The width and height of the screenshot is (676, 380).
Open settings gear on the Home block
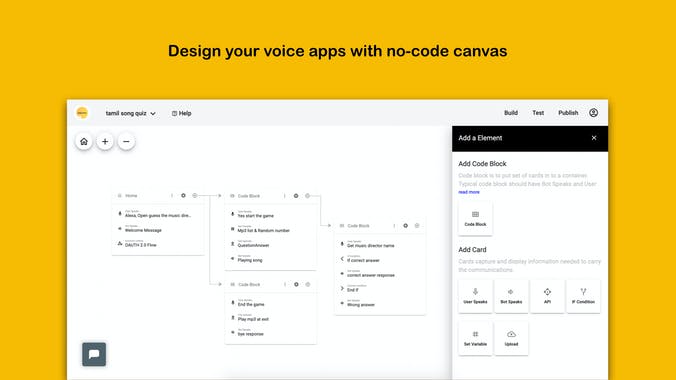point(183,195)
